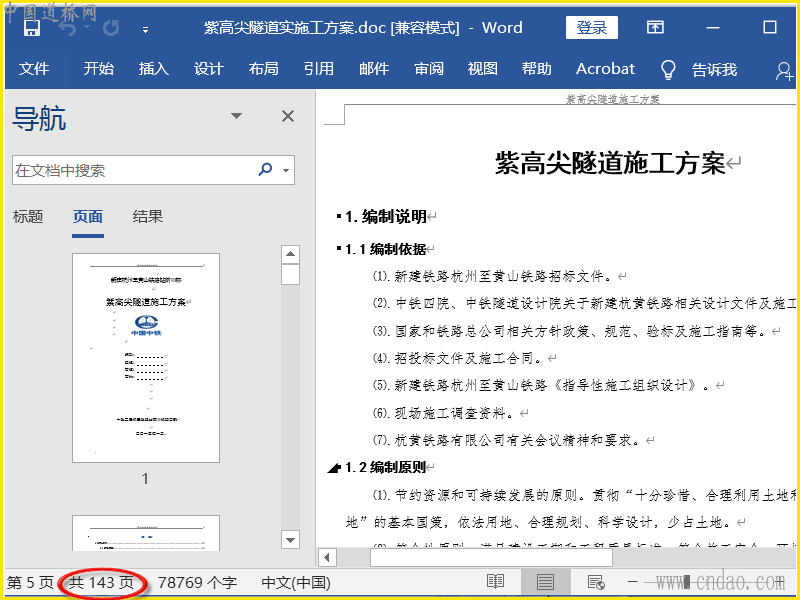Click the magnifier search icon
Screen dimensions: 800x600
(265, 169)
